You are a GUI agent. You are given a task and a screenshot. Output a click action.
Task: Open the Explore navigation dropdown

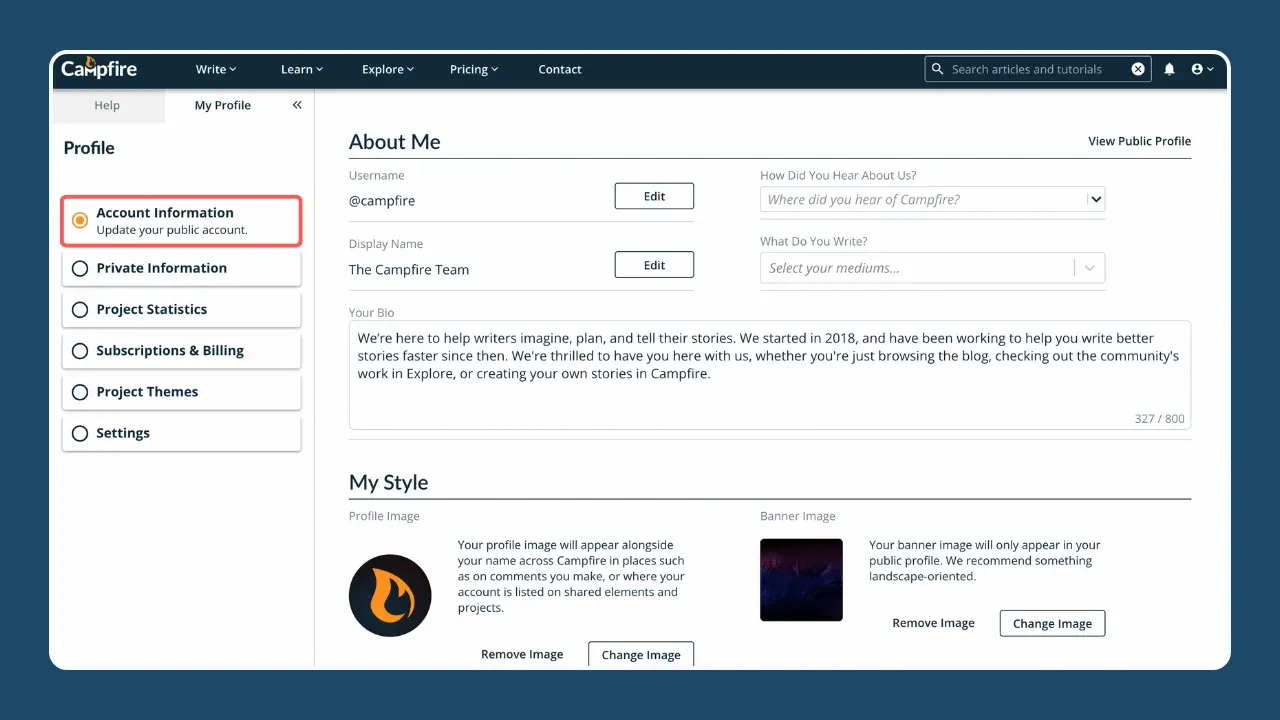(x=388, y=69)
